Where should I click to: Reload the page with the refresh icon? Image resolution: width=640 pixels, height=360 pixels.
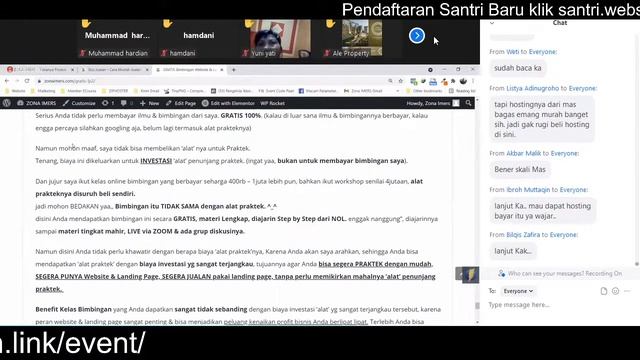(x=27, y=81)
